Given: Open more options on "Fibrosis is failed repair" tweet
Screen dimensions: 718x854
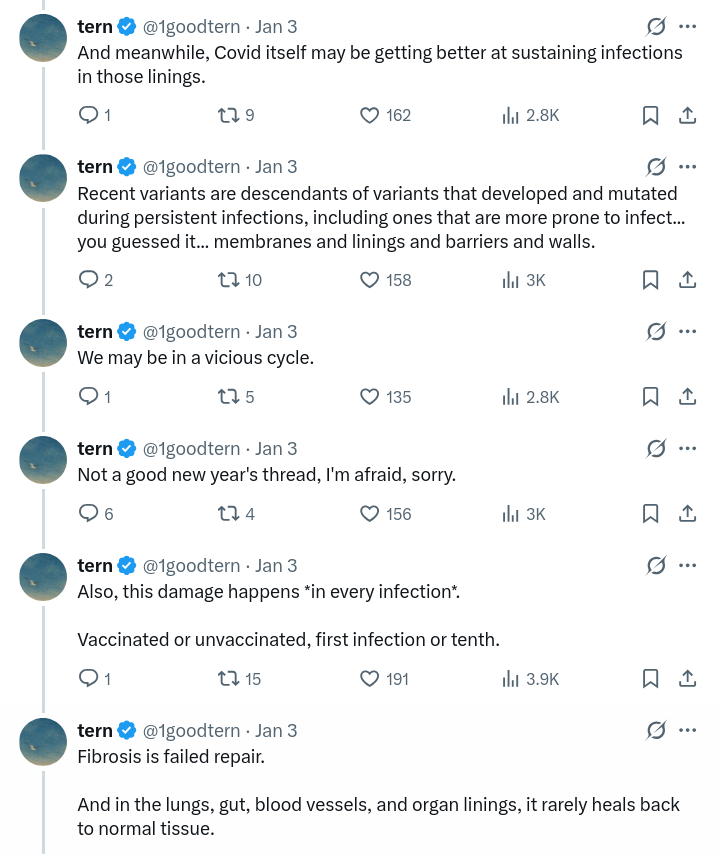Looking at the screenshot, I should 688,731.
